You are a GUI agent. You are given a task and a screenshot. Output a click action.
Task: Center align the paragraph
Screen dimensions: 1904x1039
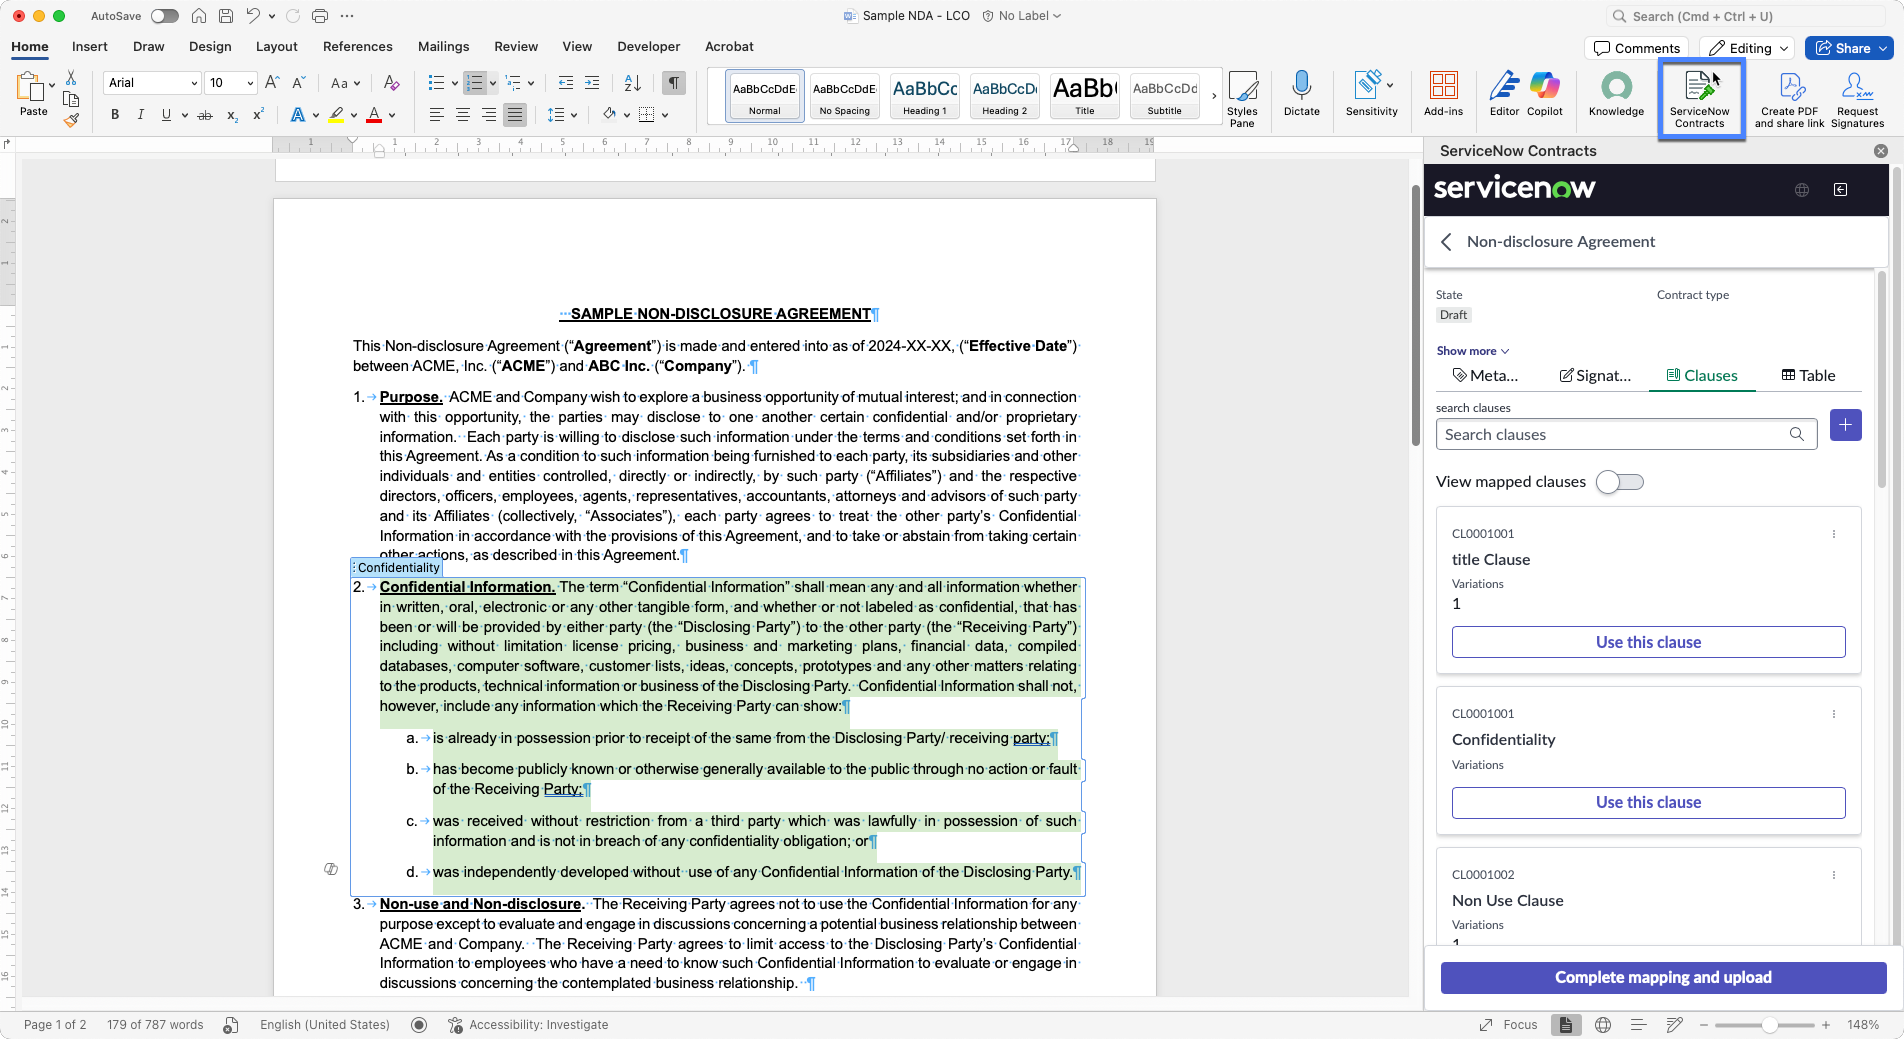[463, 115]
